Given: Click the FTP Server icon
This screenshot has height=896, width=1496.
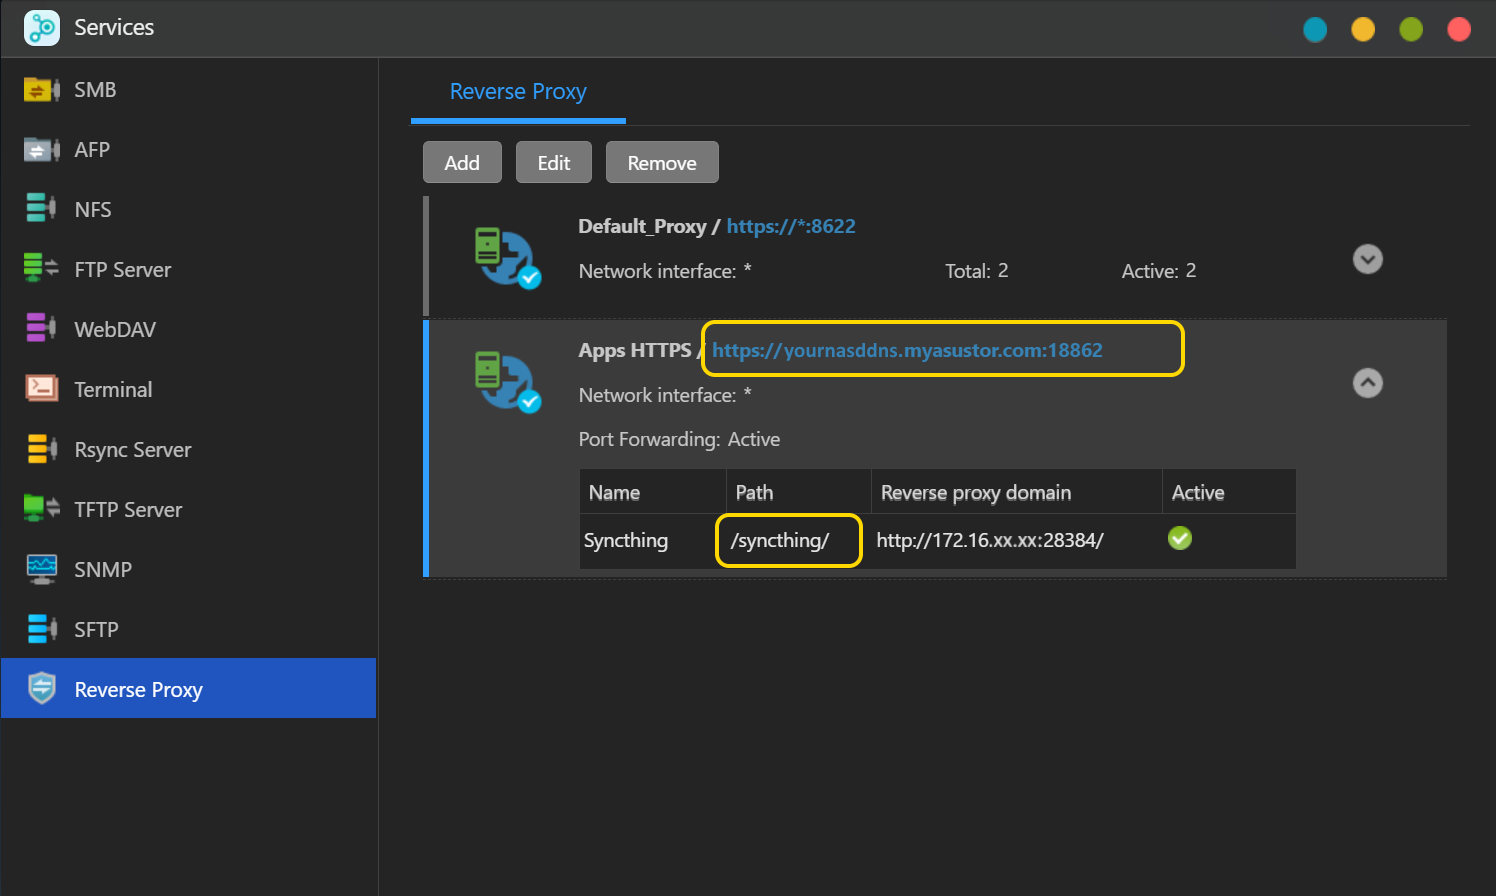Looking at the screenshot, I should coord(42,268).
